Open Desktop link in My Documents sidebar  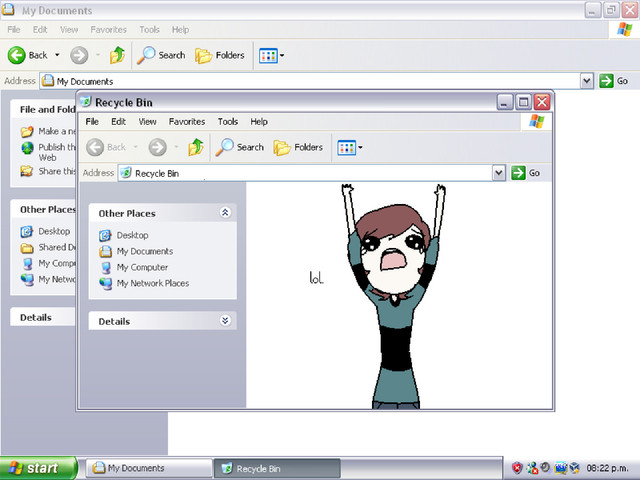(x=54, y=231)
